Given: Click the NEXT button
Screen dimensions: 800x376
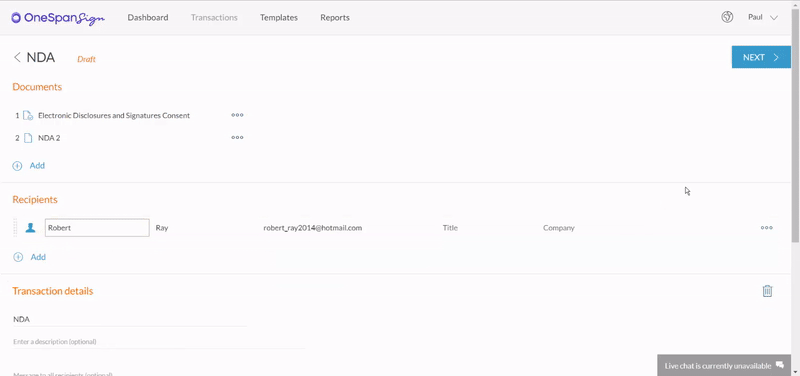Looking at the screenshot, I should (x=761, y=57).
